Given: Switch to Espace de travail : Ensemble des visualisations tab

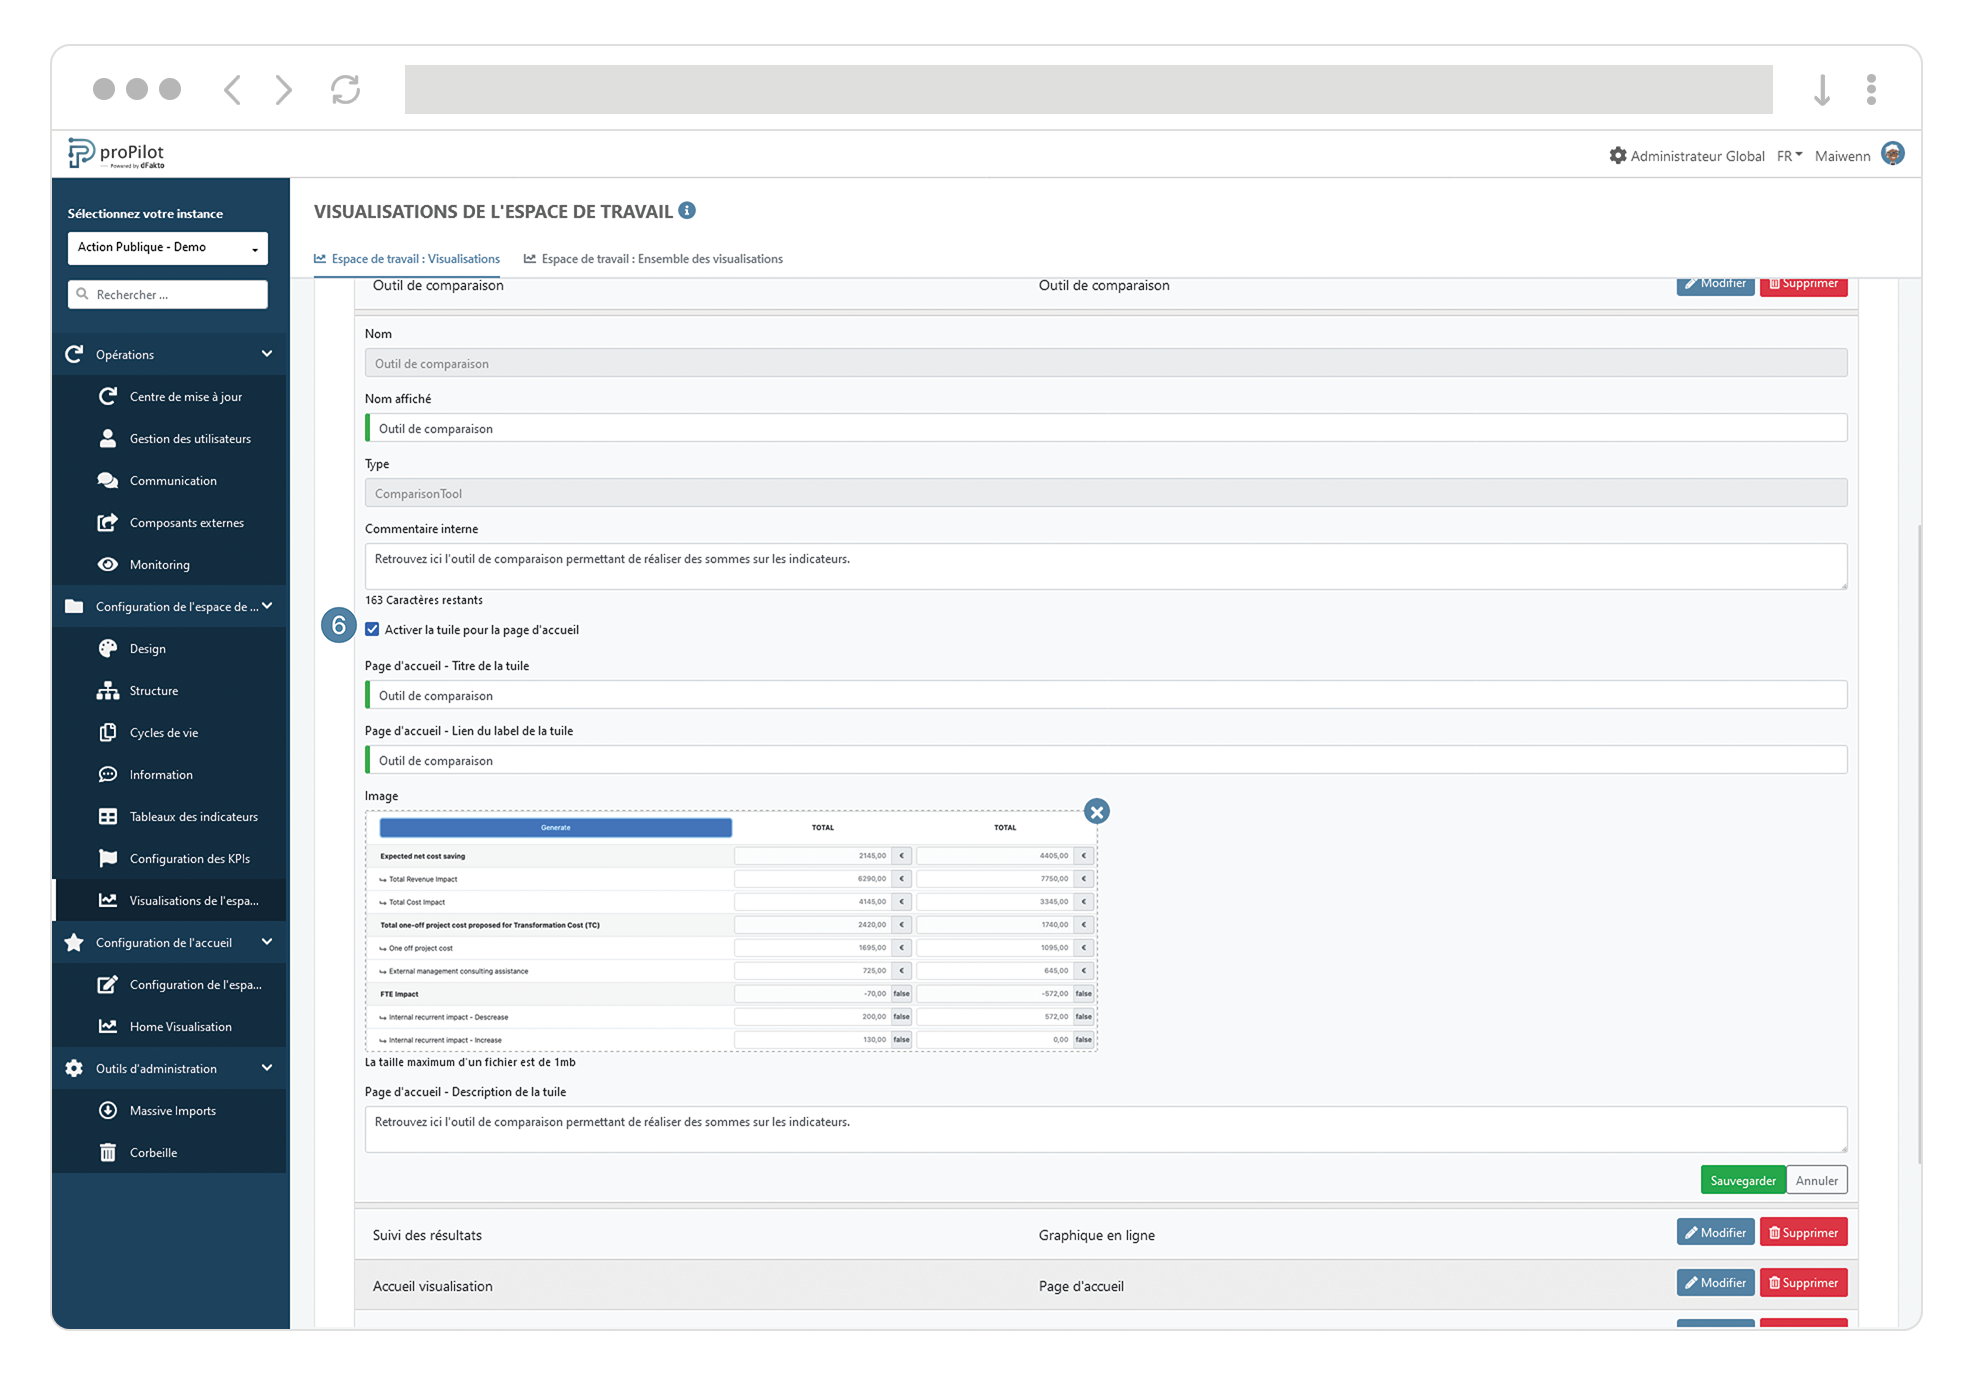Looking at the screenshot, I should click(x=662, y=259).
